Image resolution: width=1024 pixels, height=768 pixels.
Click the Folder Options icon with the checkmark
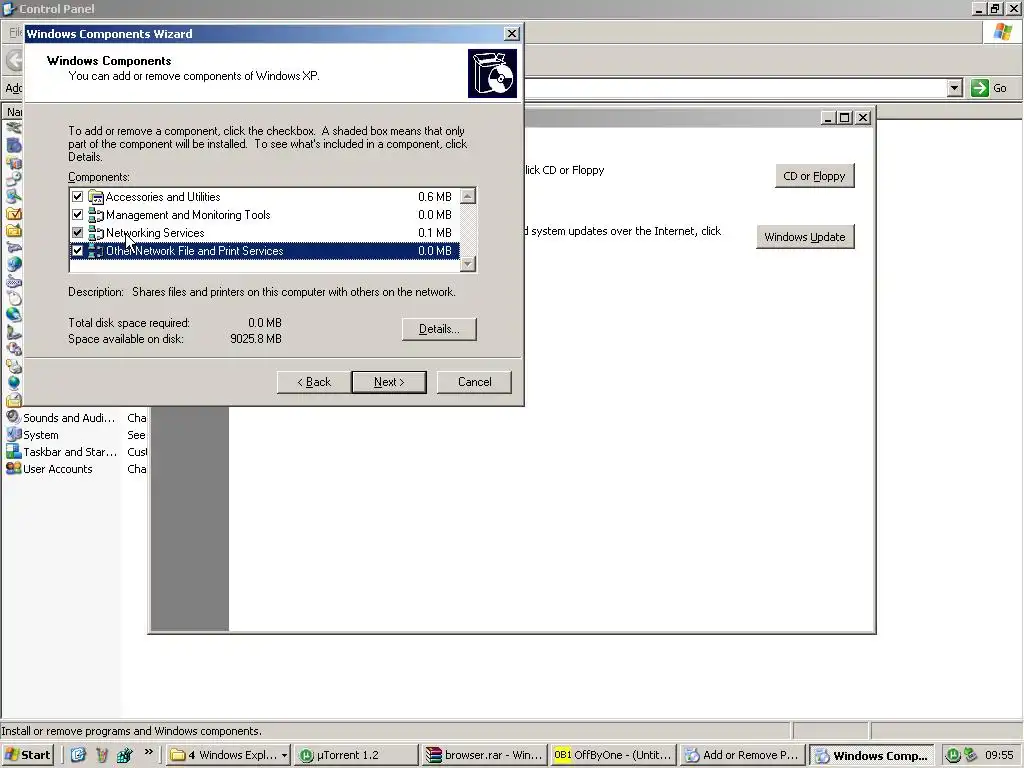click(14, 214)
